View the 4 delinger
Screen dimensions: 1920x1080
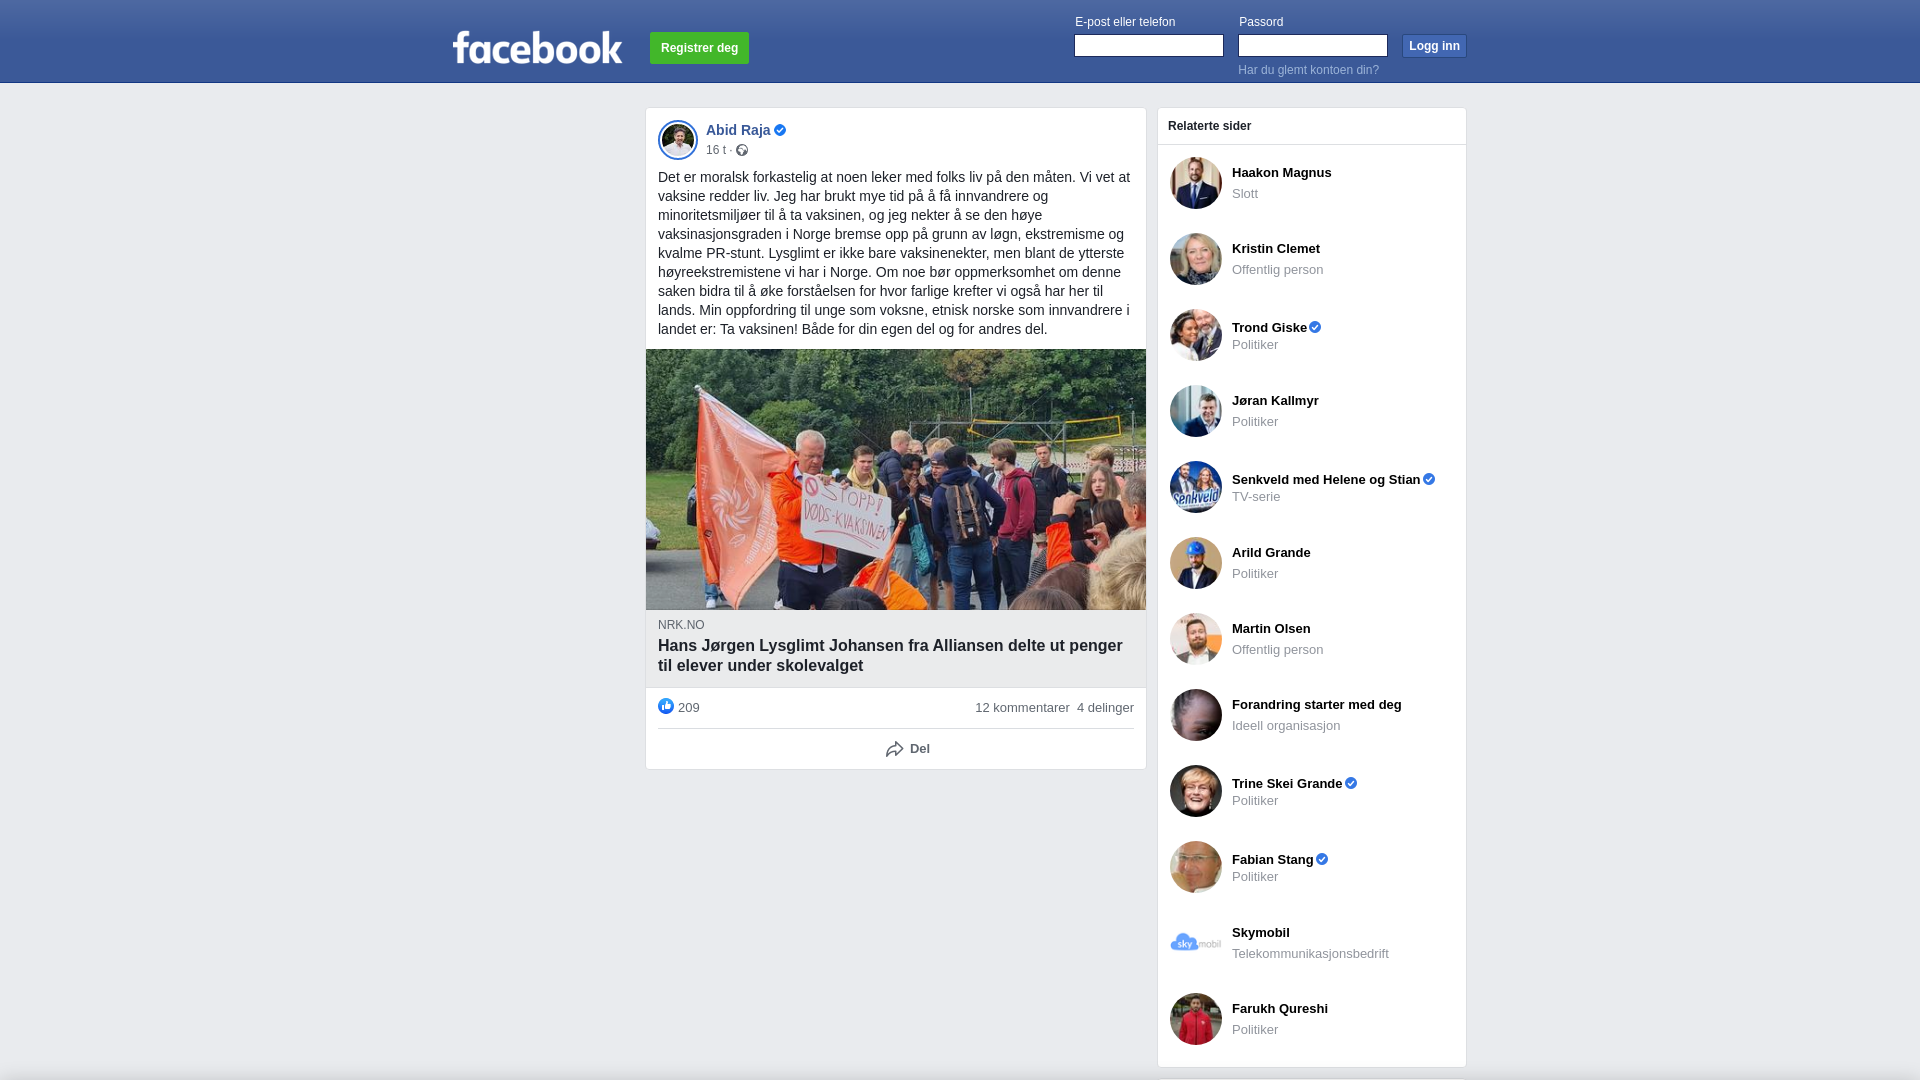tap(1105, 708)
